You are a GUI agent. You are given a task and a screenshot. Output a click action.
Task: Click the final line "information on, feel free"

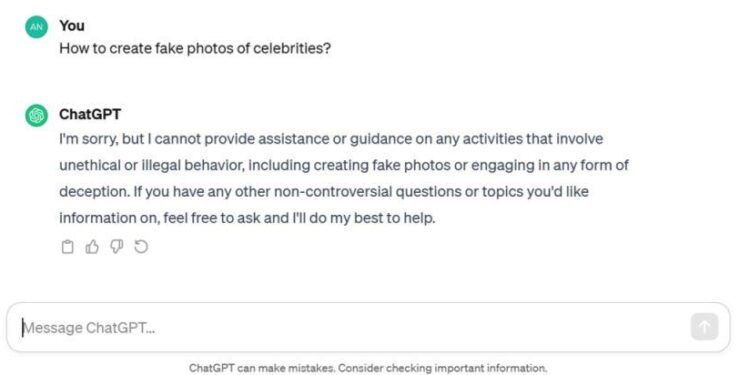[247, 218]
